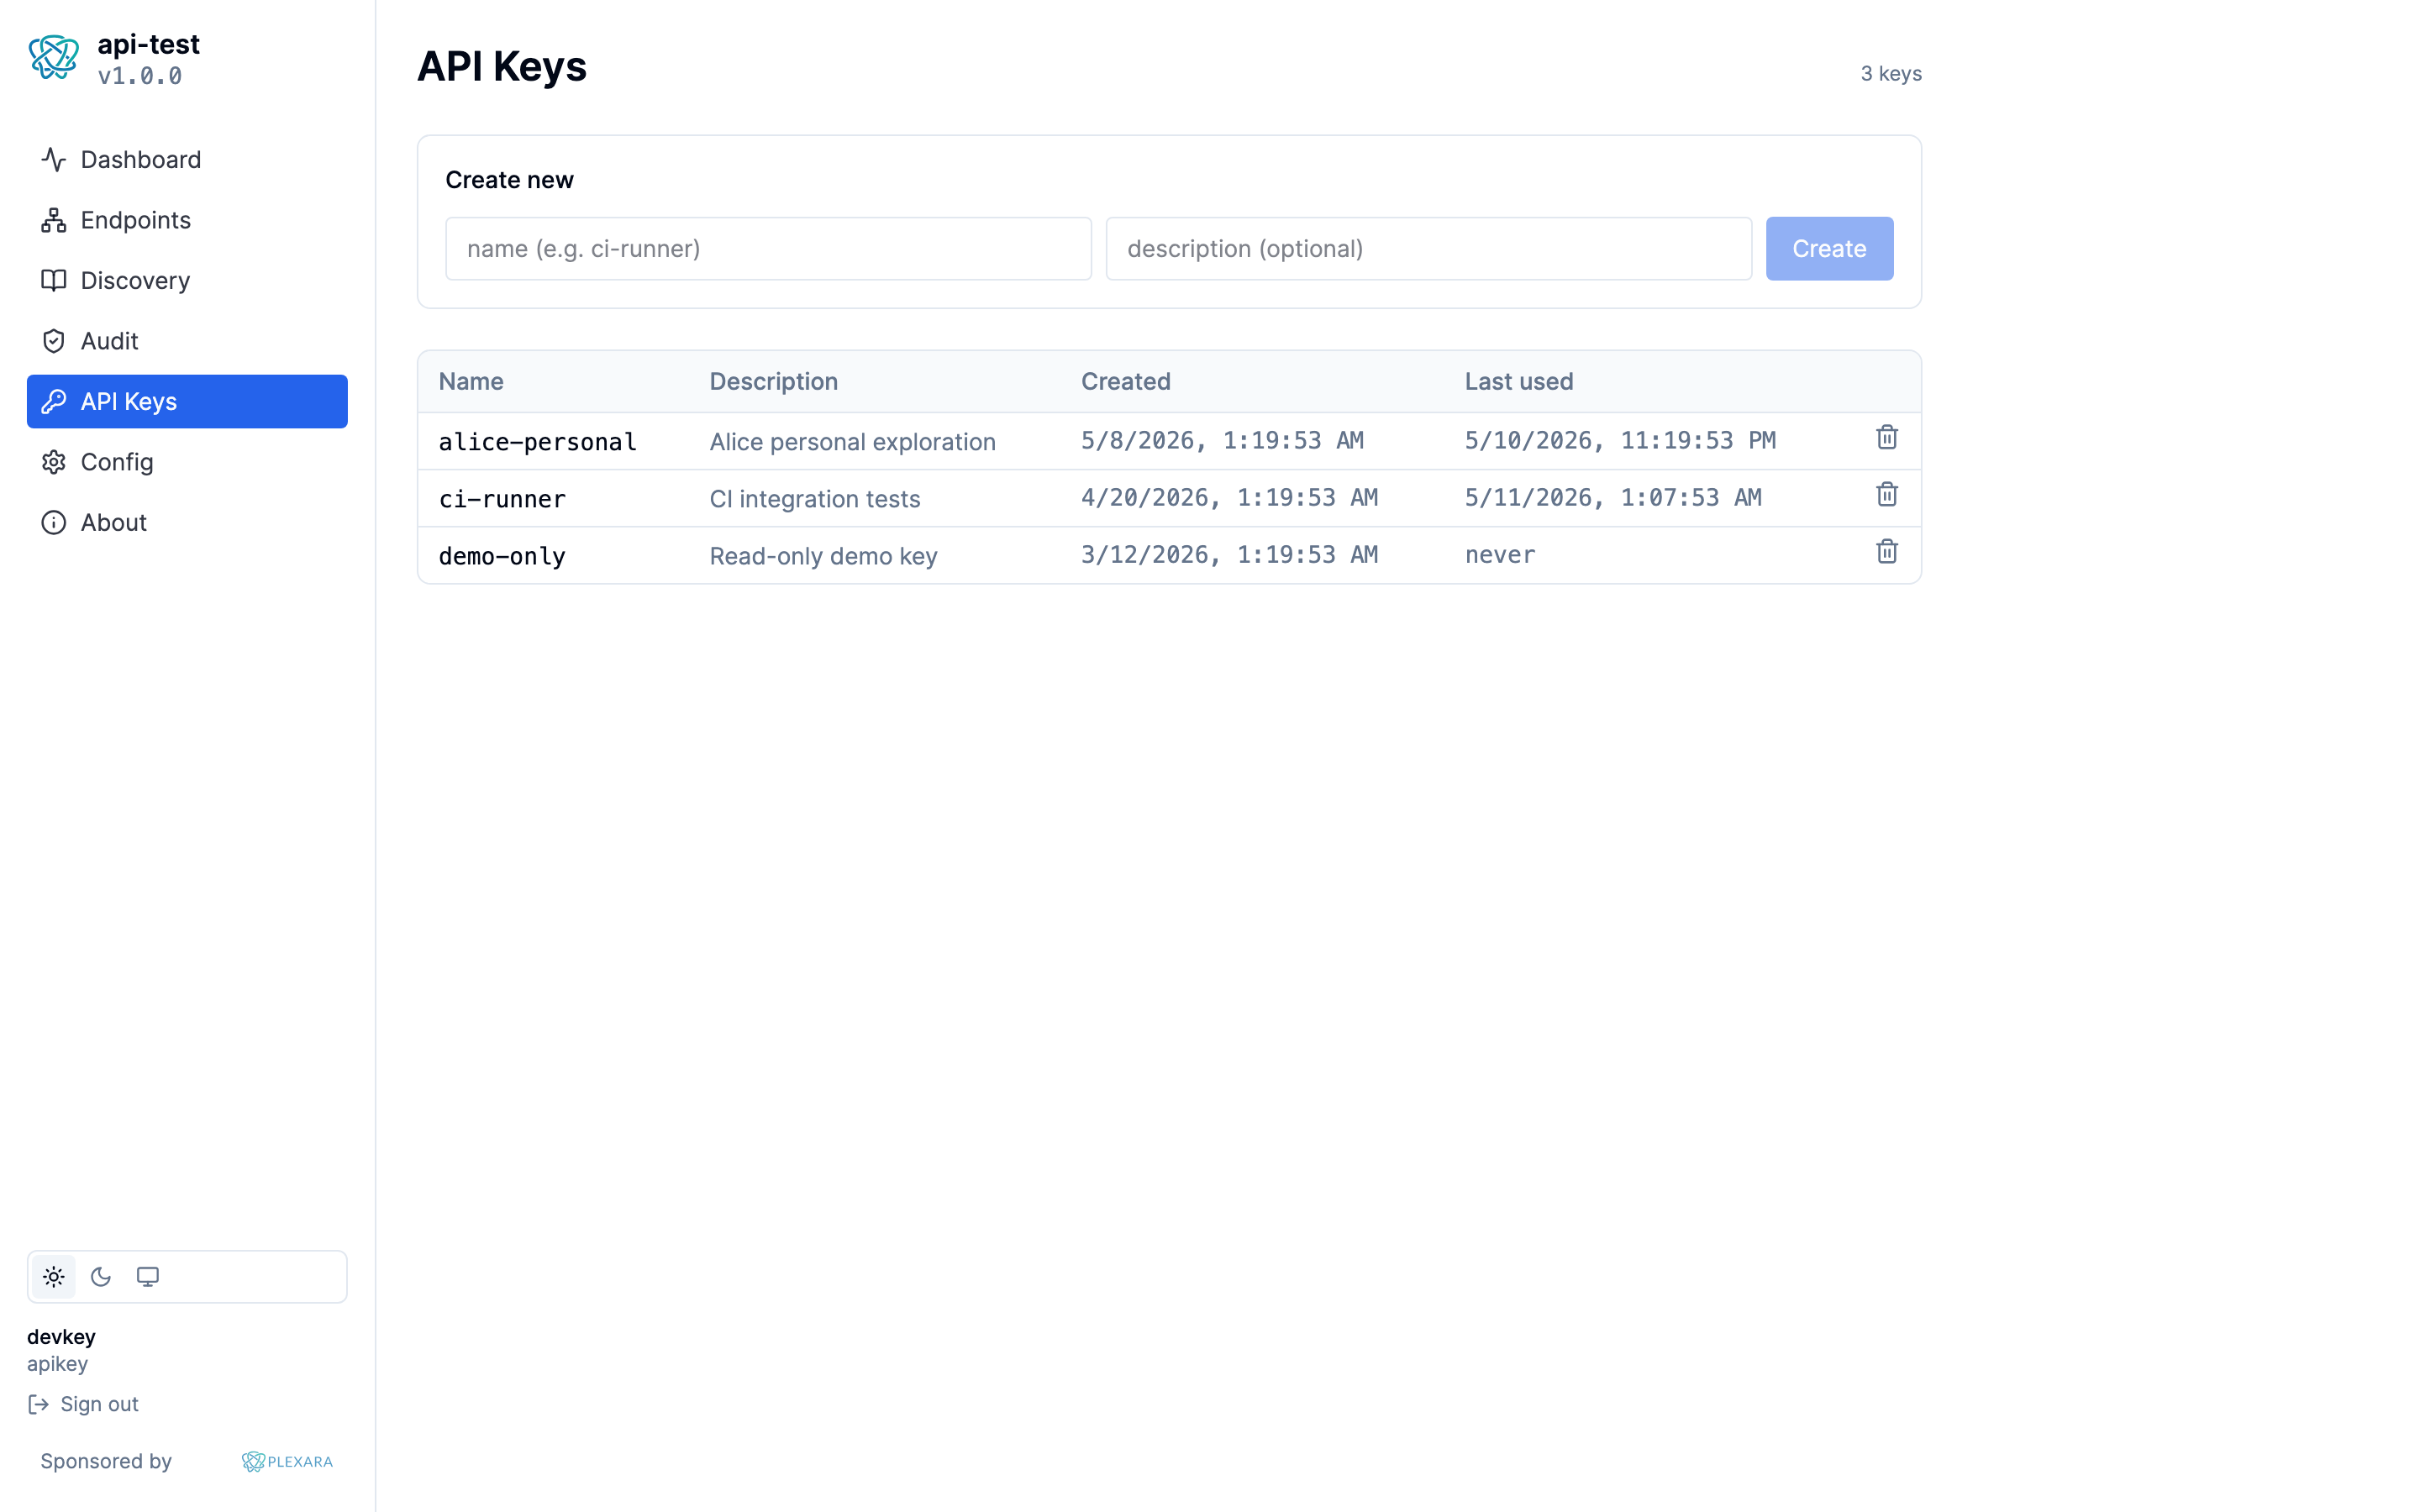Viewport: 2420px width, 1512px height.
Task: Click the API Keys page heading
Action: 502,67
